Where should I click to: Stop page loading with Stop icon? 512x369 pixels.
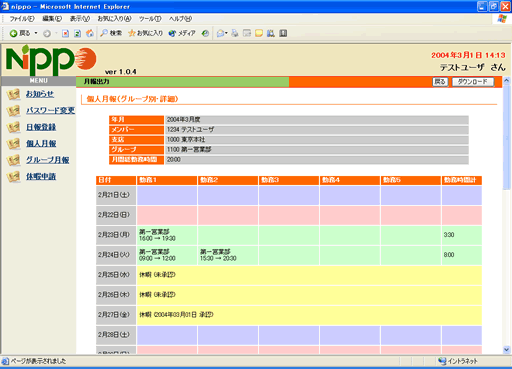(65, 33)
